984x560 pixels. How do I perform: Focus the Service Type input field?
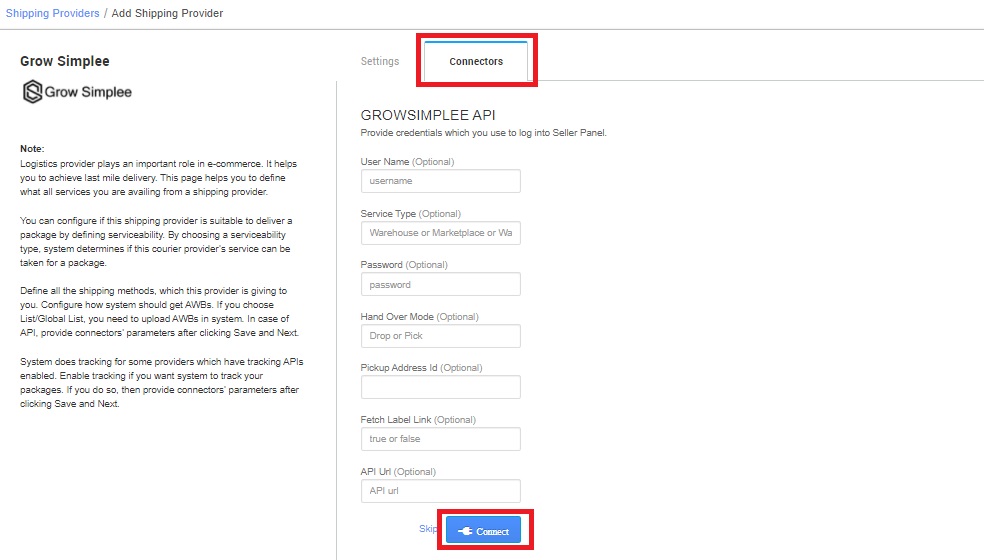click(441, 233)
